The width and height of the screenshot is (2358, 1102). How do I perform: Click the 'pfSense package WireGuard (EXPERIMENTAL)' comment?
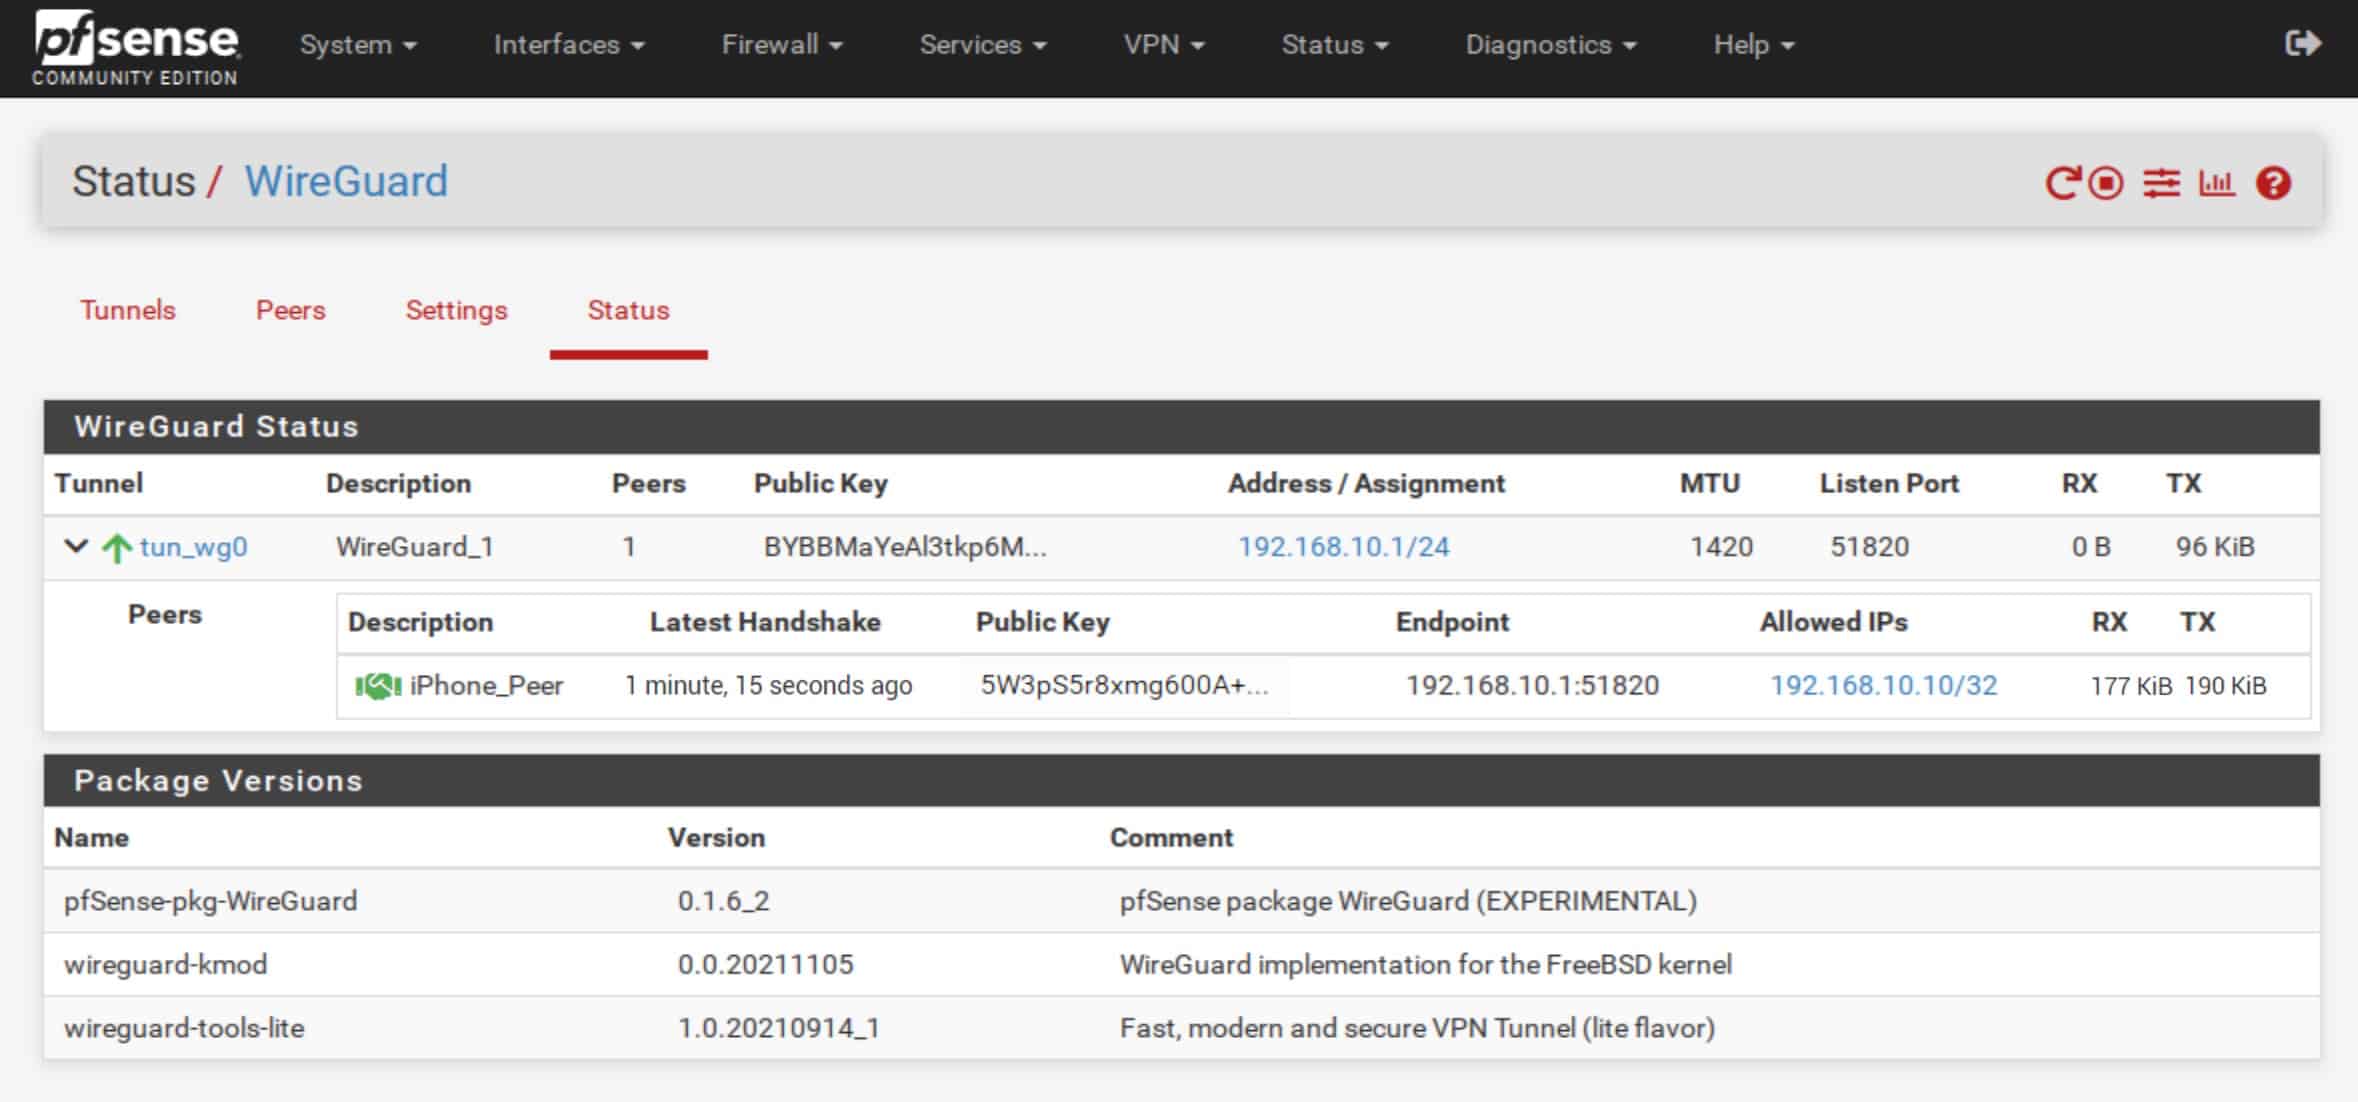[1408, 901]
